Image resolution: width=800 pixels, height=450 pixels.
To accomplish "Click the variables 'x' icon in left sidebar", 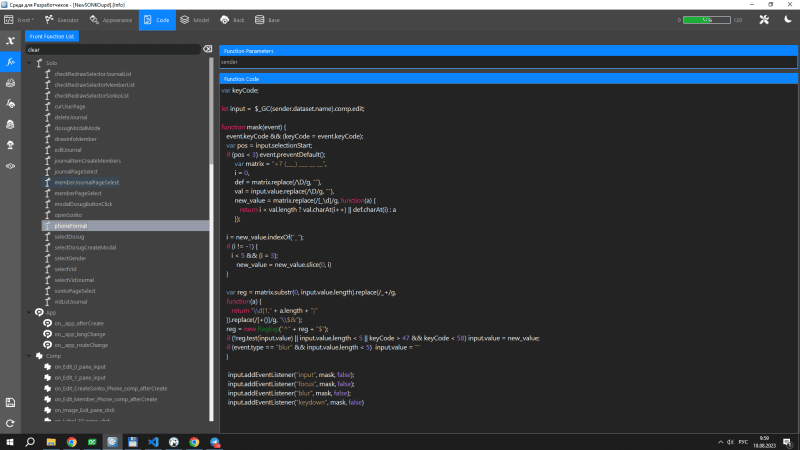I will 10,40.
